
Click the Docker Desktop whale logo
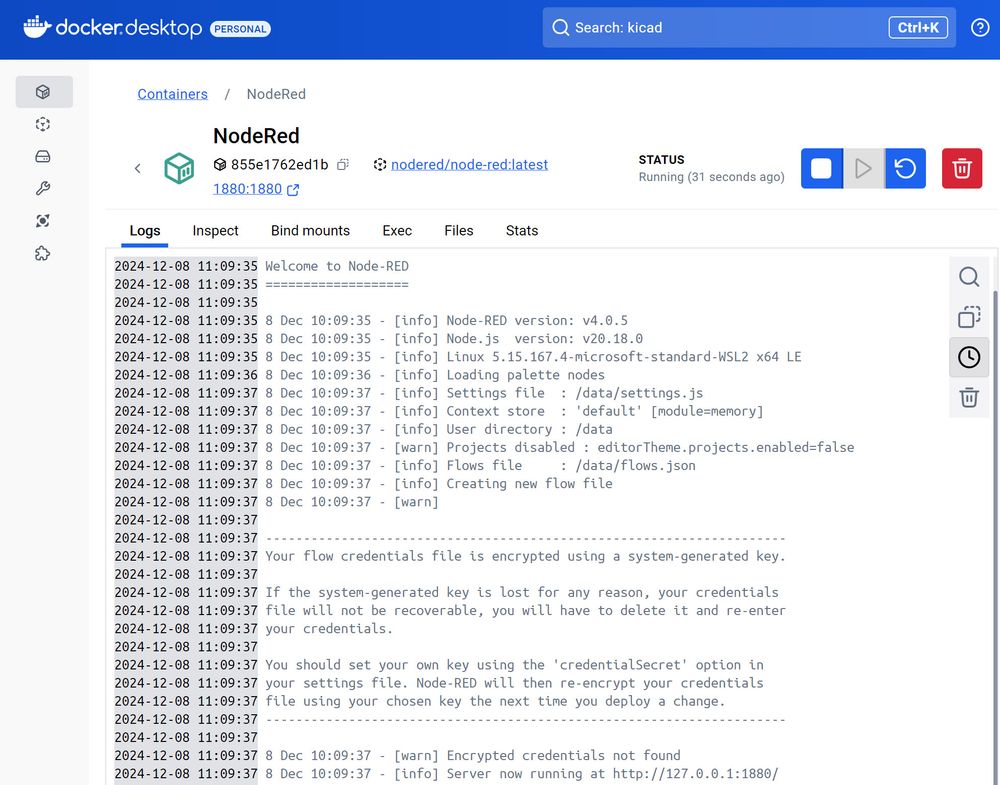pos(37,27)
